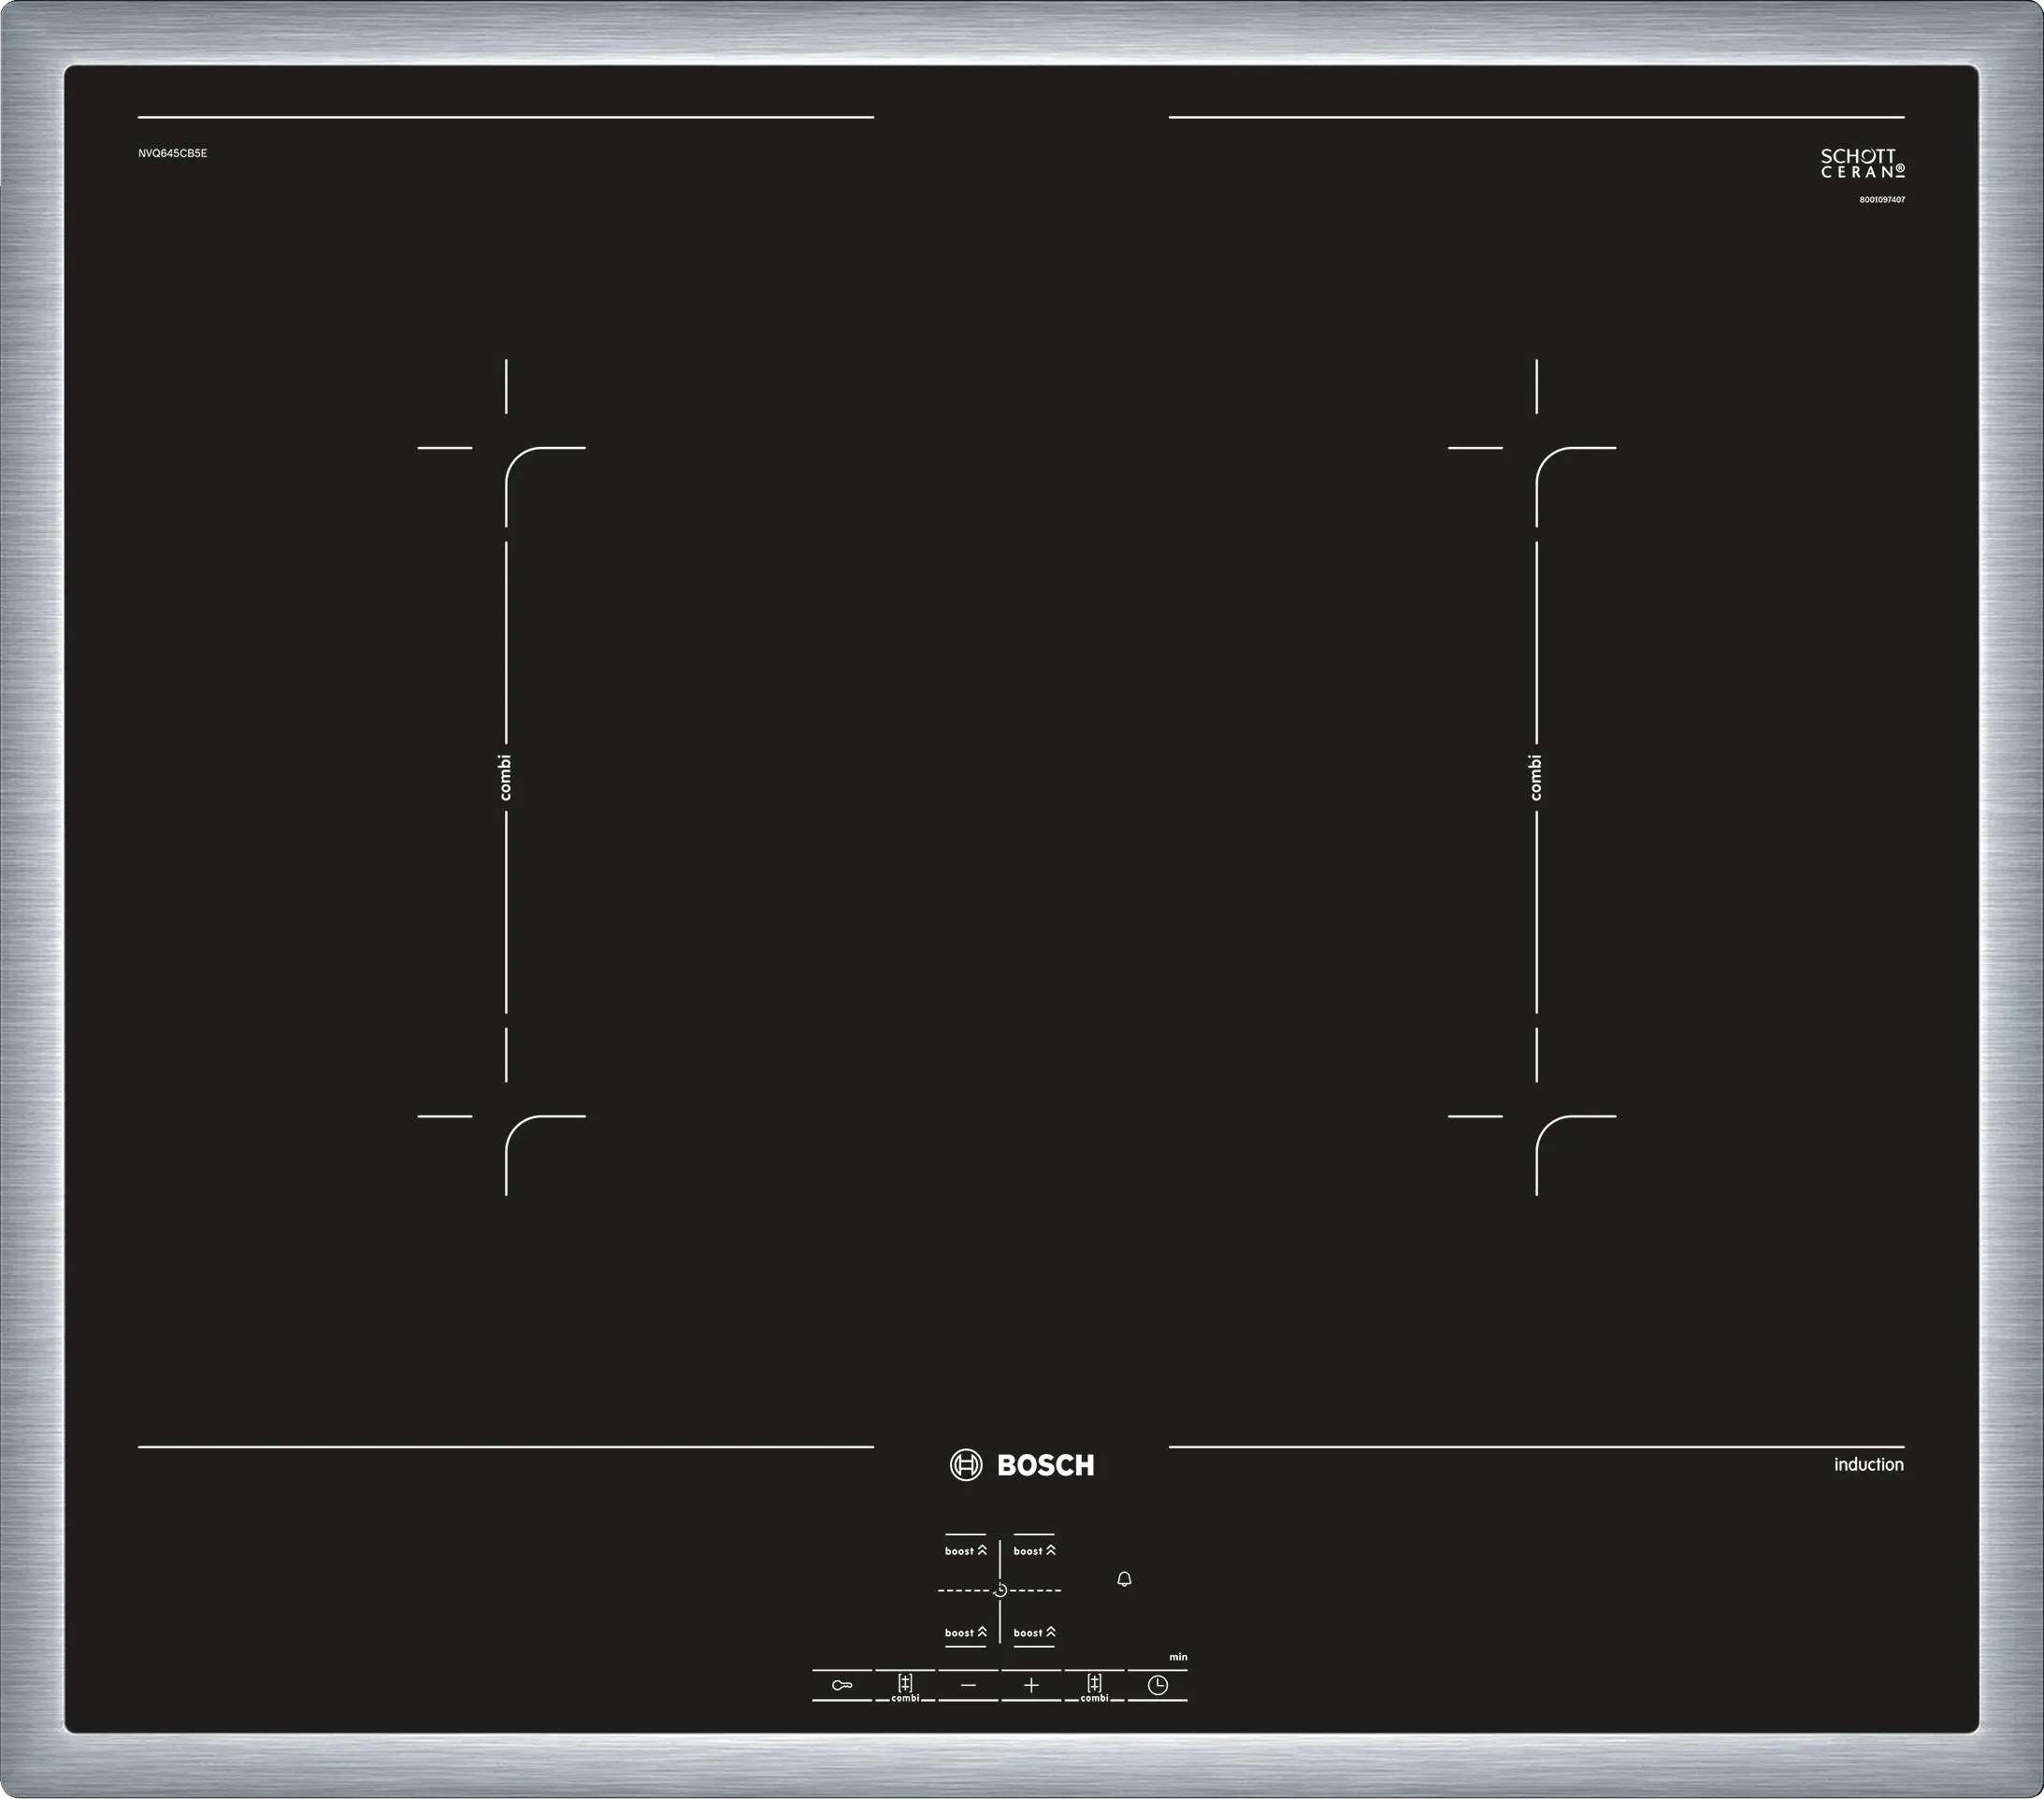Activate the bottom-right boost control
2044x1799 pixels.
click(x=1034, y=1633)
